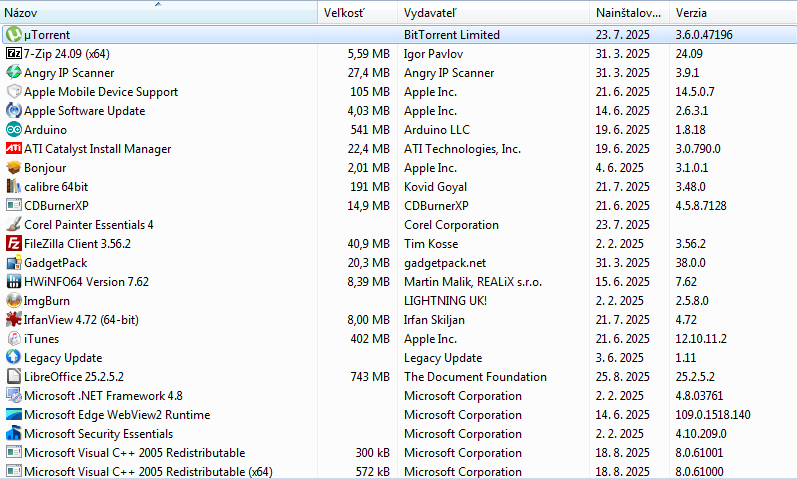Click version number '3.6.0.47196'
This screenshot has height=479, width=797.
pos(704,35)
